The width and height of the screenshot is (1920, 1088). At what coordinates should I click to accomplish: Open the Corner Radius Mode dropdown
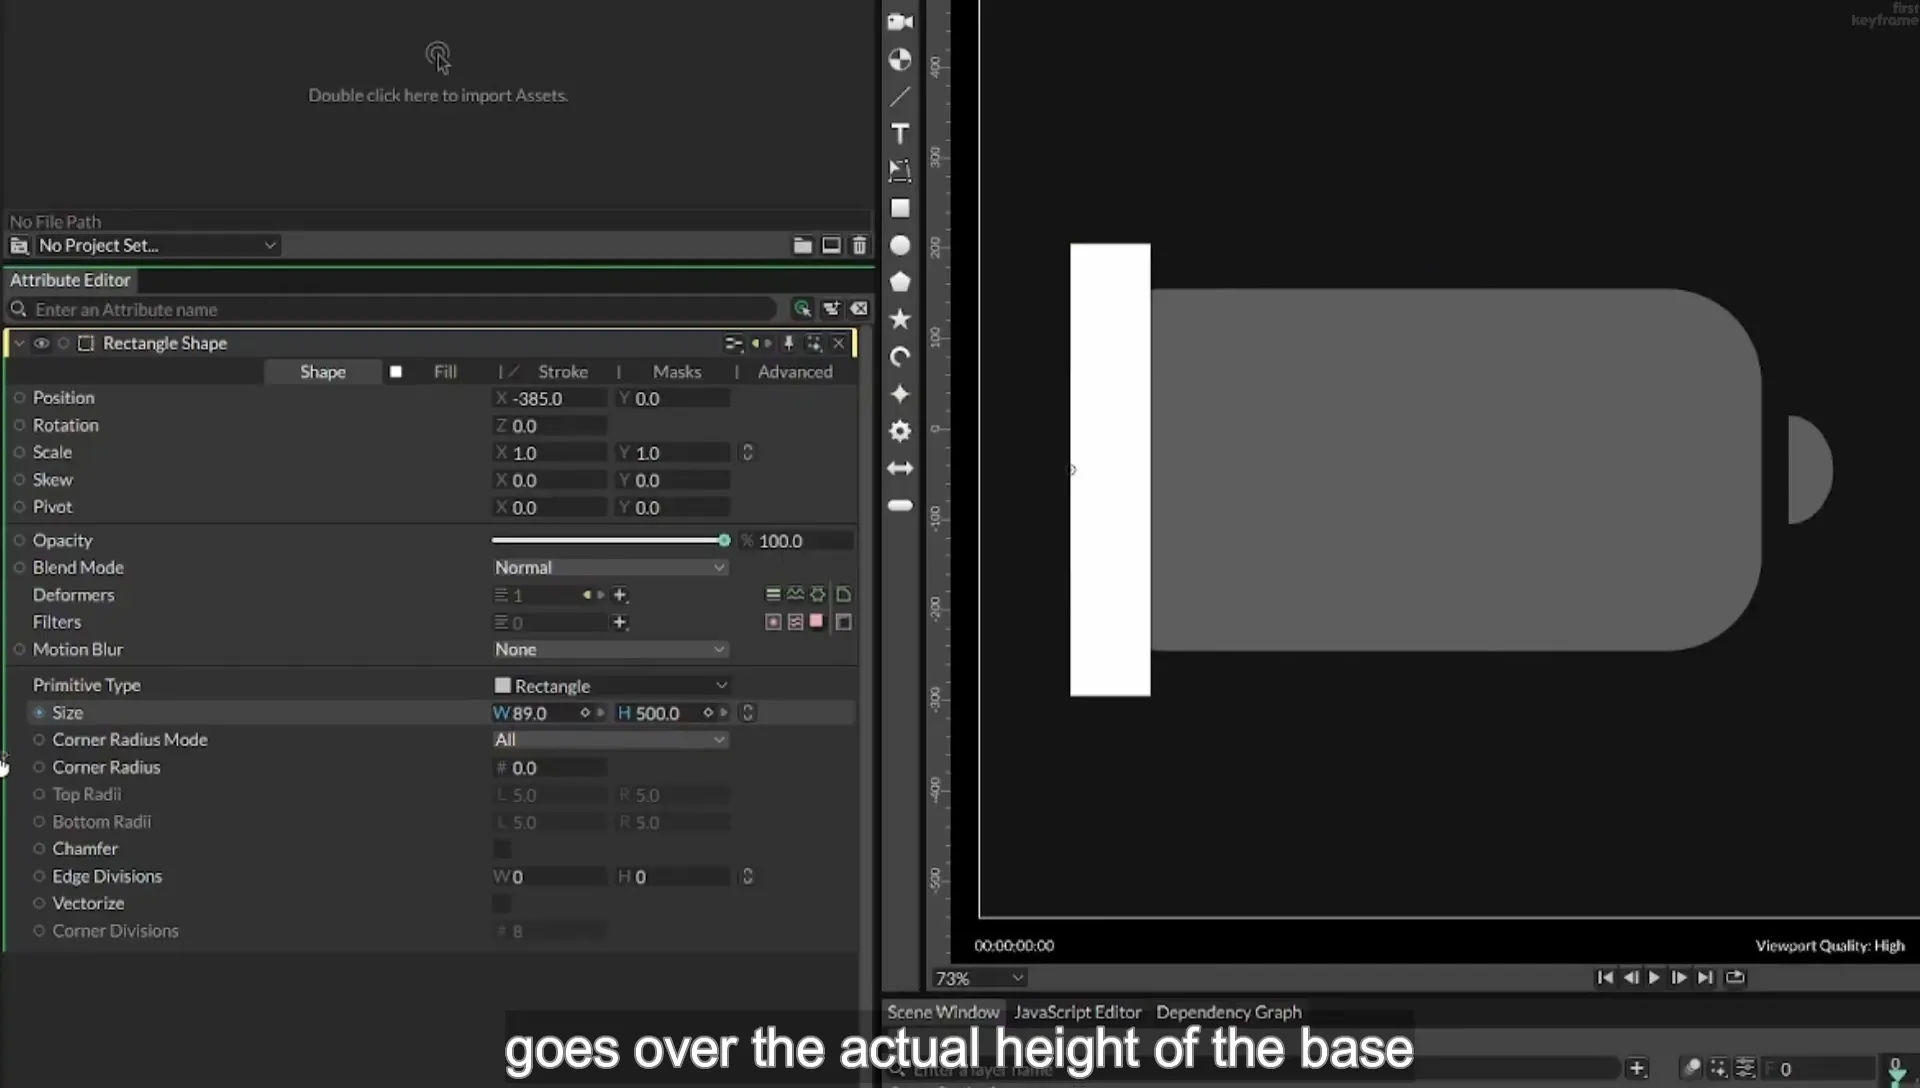610,740
